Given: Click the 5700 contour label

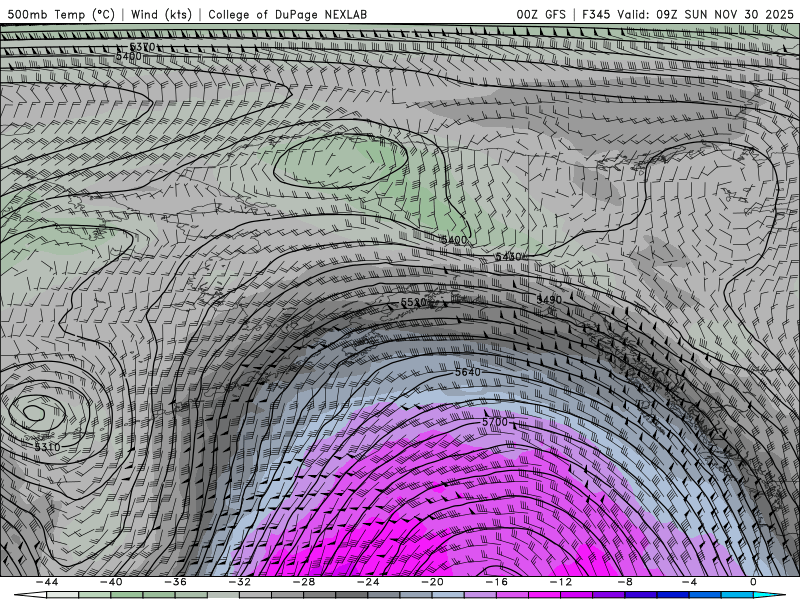Looking at the screenshot, I should click(495, 422).
